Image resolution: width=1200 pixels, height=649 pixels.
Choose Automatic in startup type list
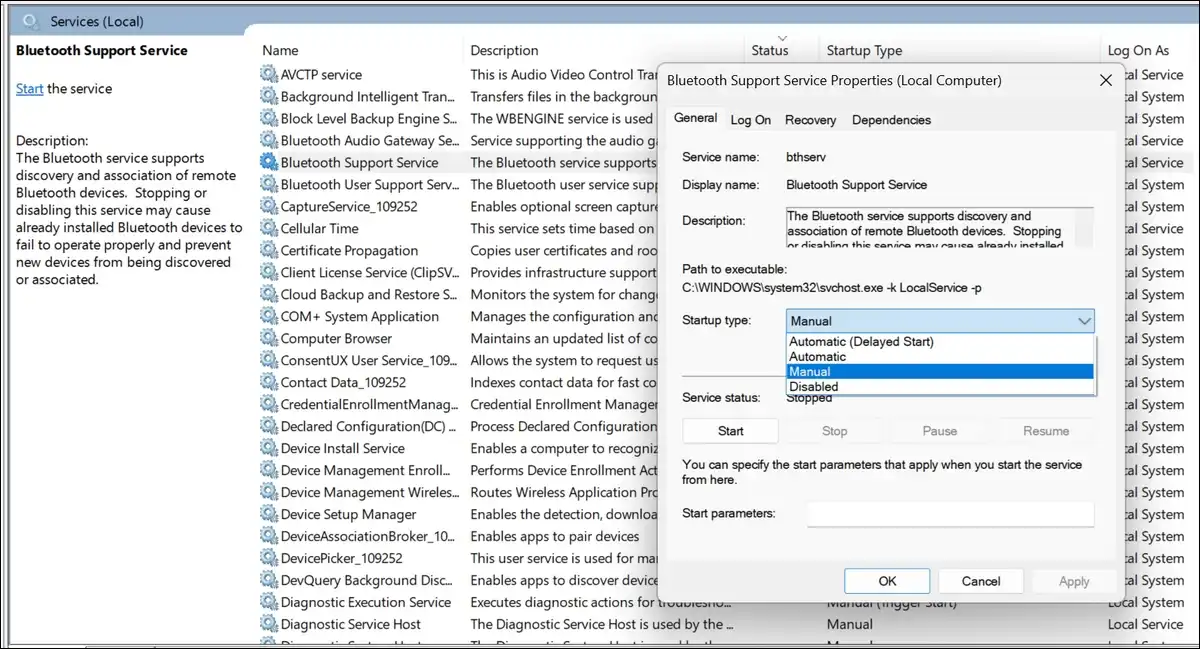[x=940, y=356]
